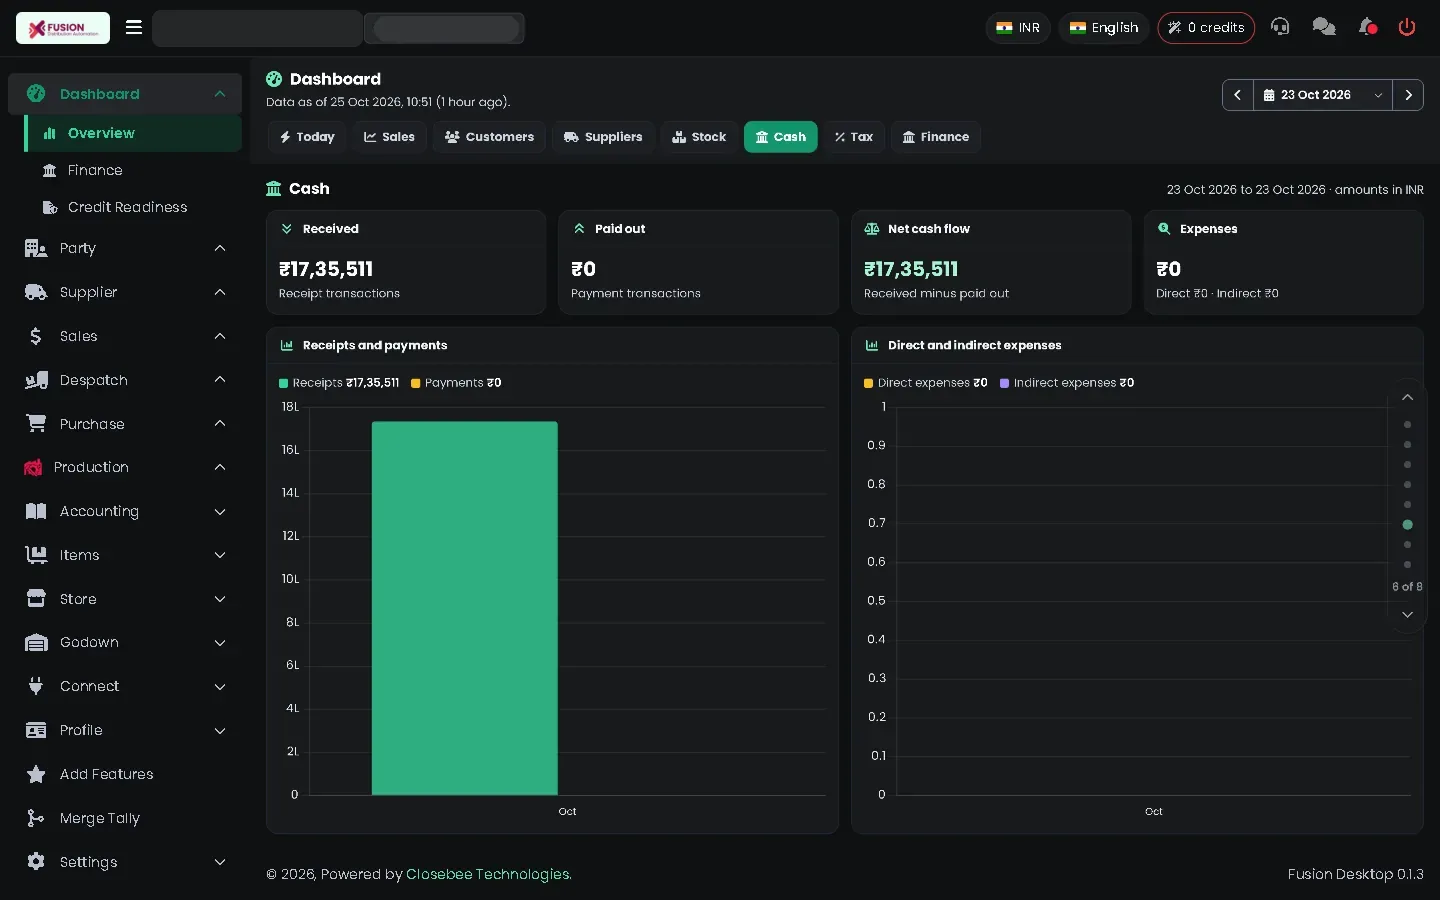This screenshot has width=1440, height=900.
Task: Click the Sales dollar icon
Action: coord(36,336)
